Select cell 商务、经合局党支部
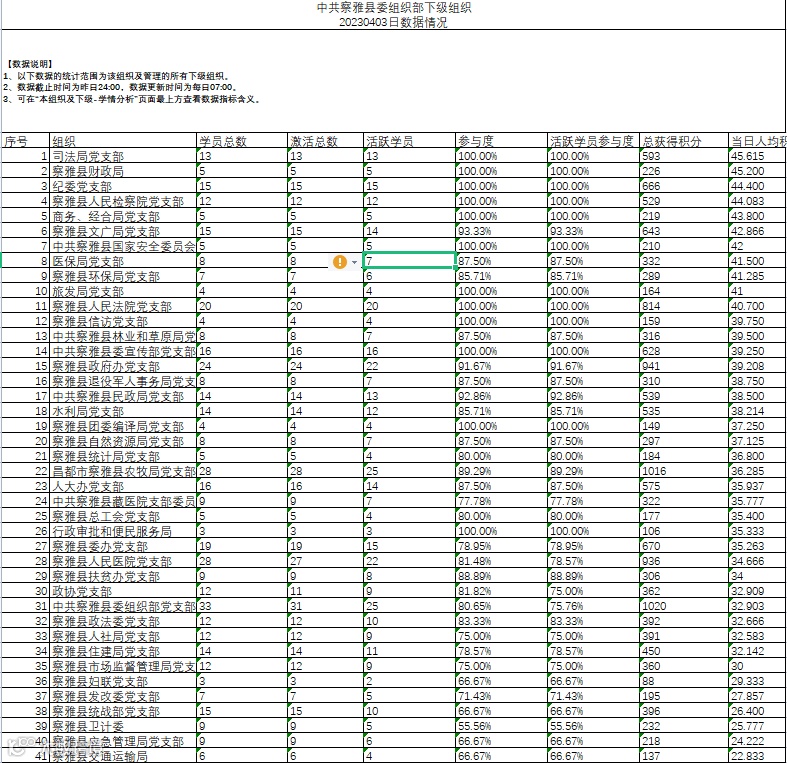This screenshot has height=763, width=787. (x=123, y=216)
